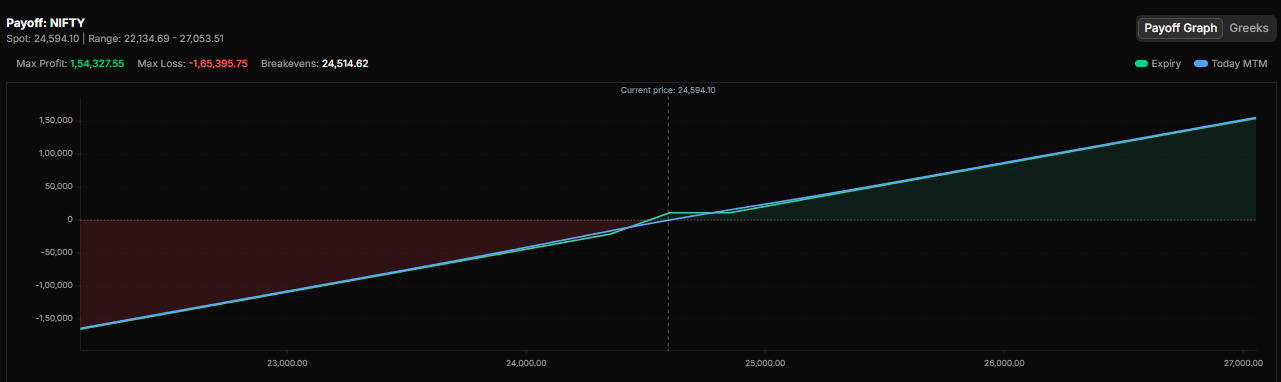Click the green Expiry color swatch

[1141, 63]
